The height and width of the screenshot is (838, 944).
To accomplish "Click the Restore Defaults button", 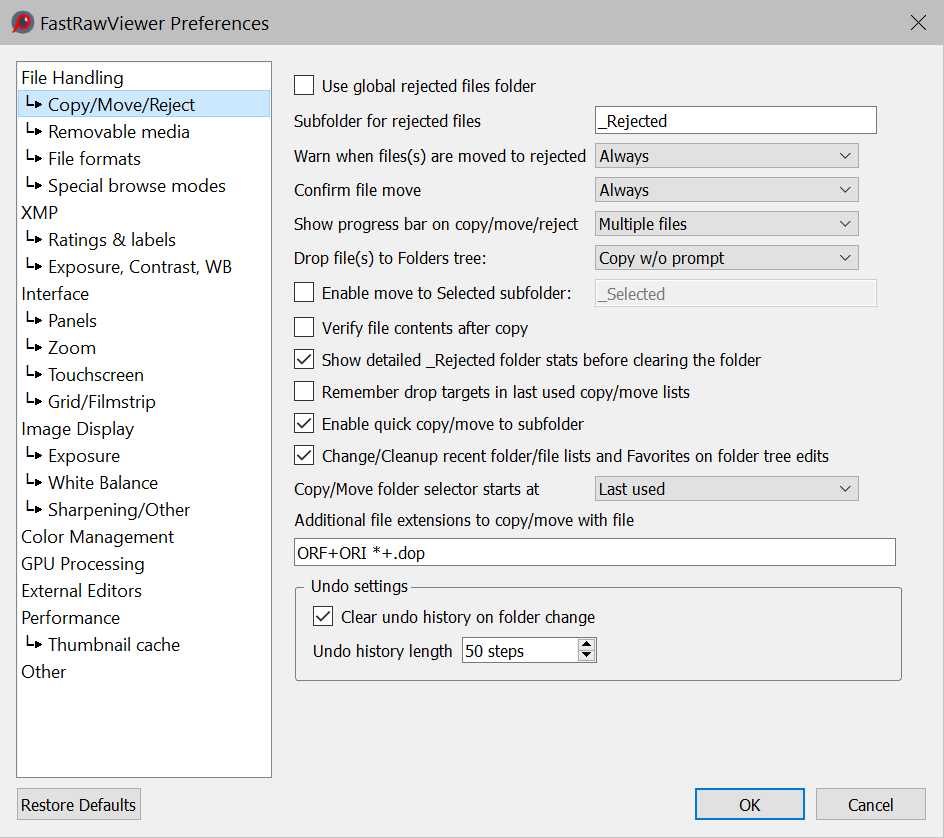I will [x=79, y=805].
